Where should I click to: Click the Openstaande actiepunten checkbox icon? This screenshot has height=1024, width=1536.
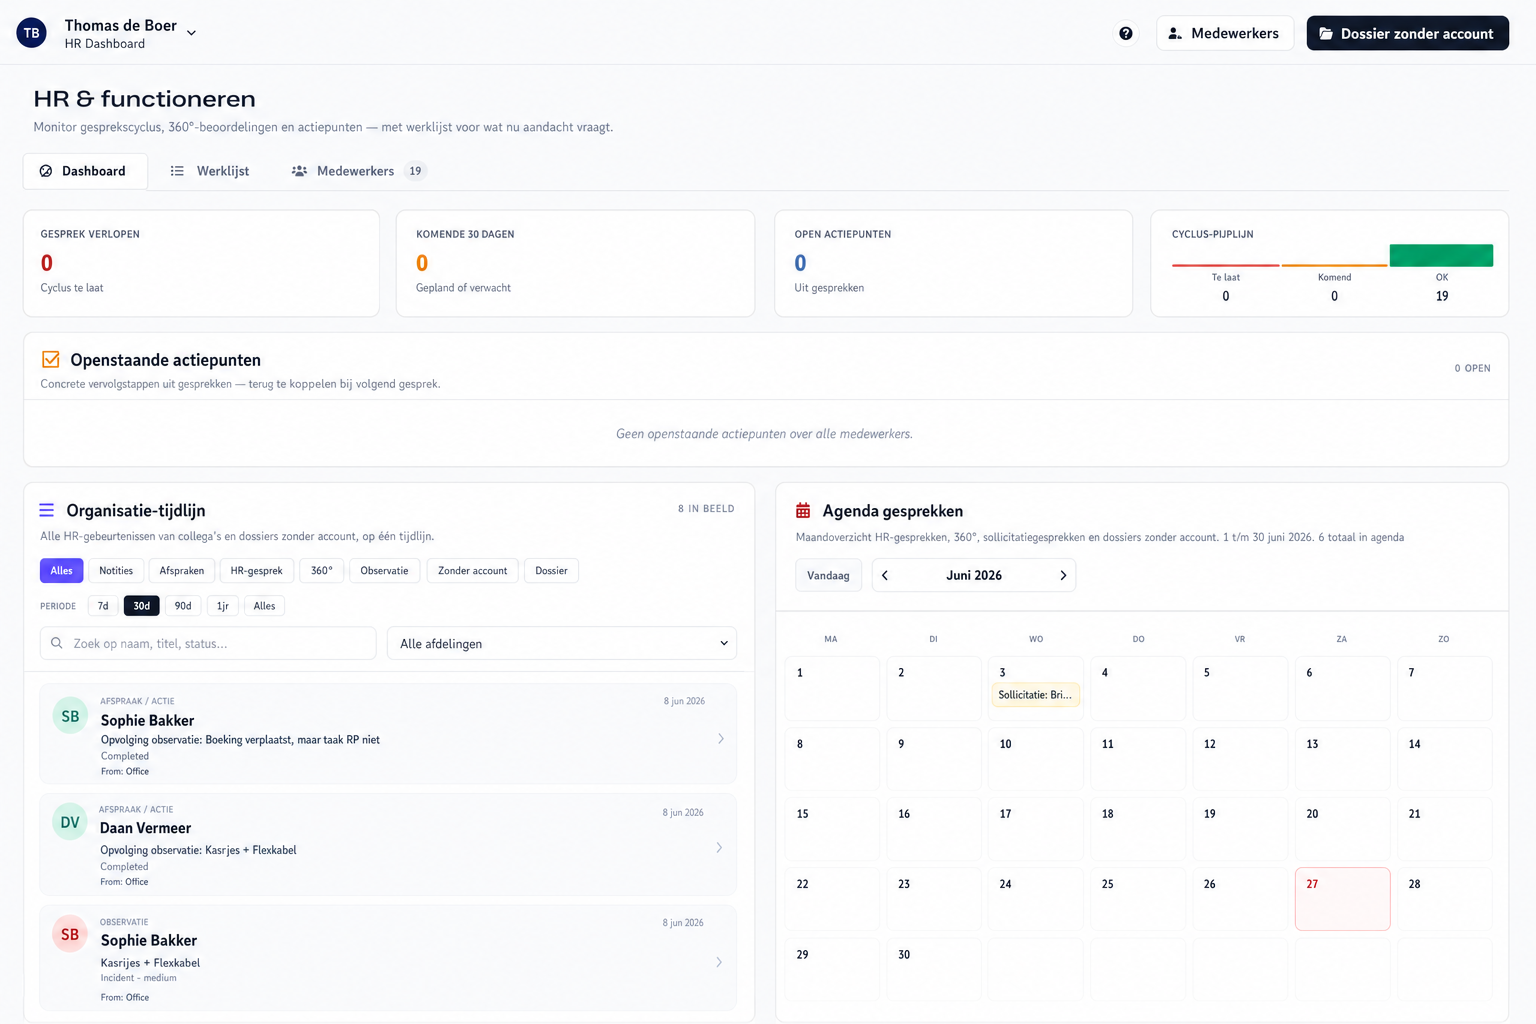click(x=51, y=359)
